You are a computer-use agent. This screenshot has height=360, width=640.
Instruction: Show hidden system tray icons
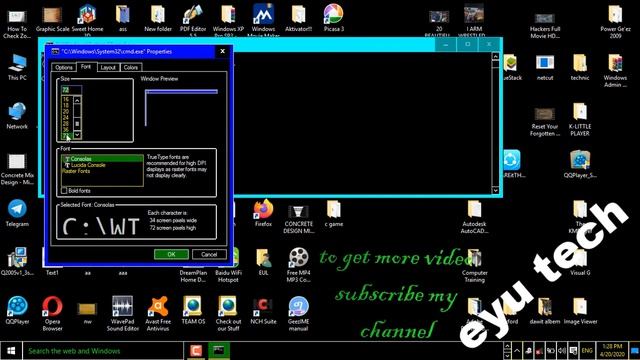(x=517, y=351)
